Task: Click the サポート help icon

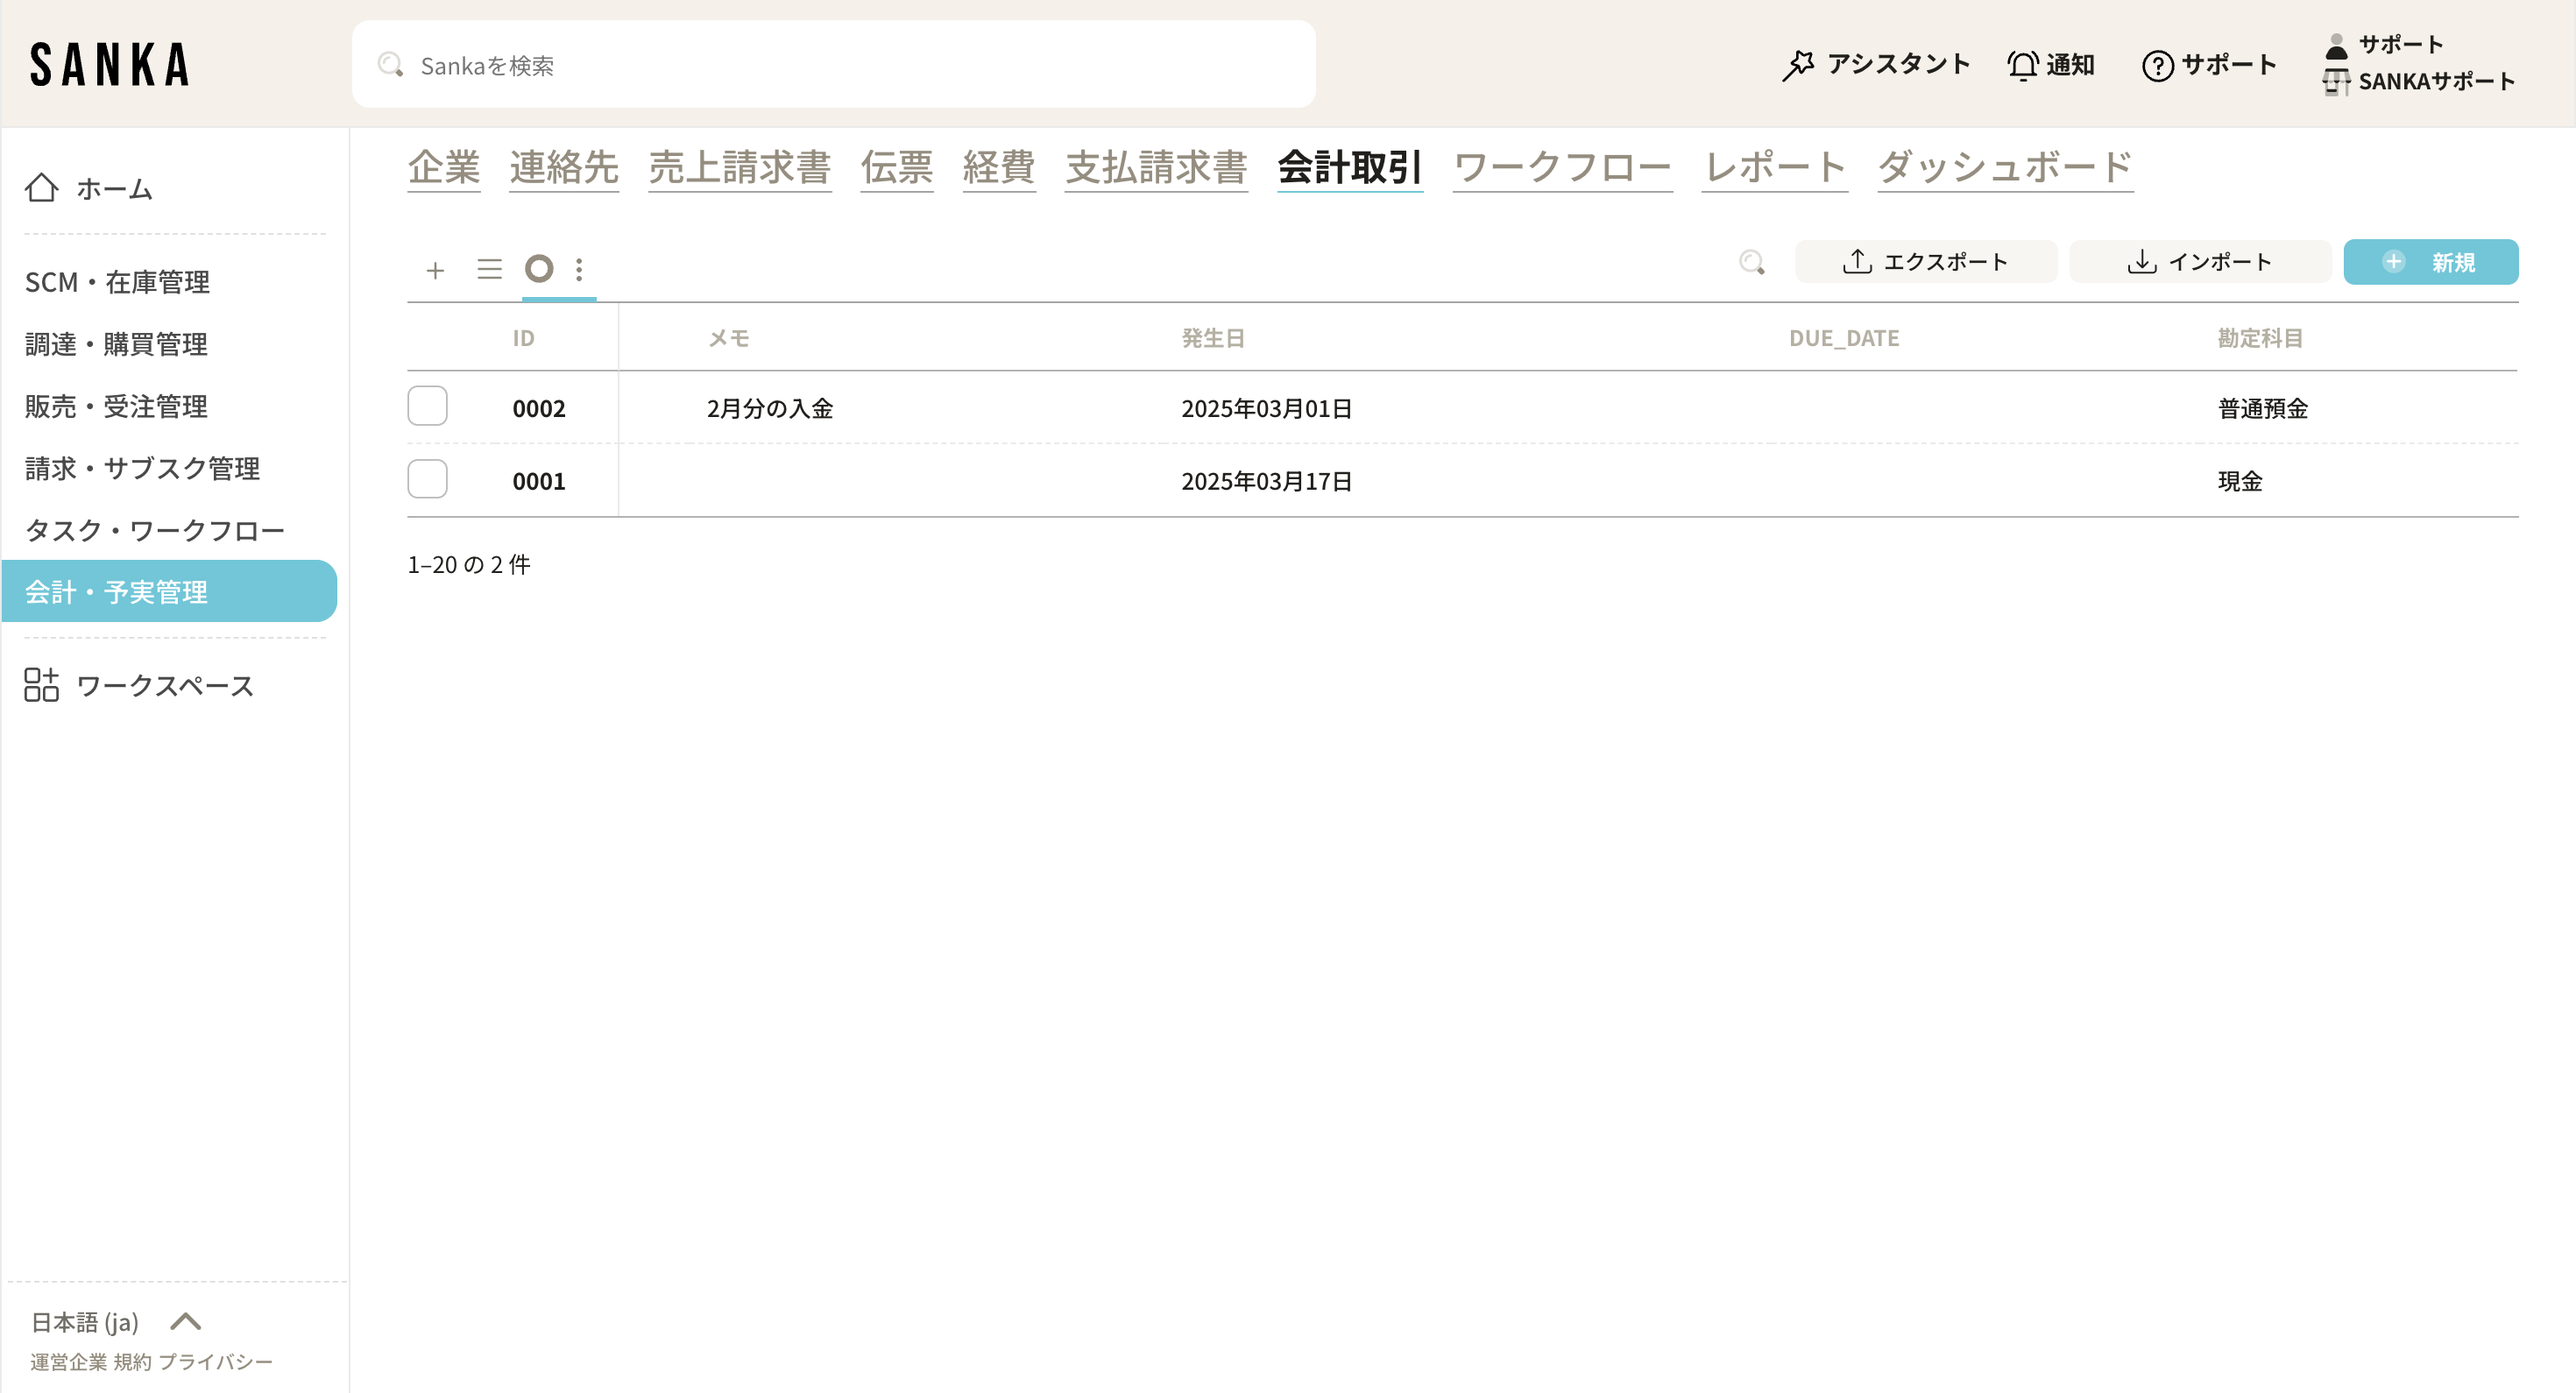Action: (2157, 66)
